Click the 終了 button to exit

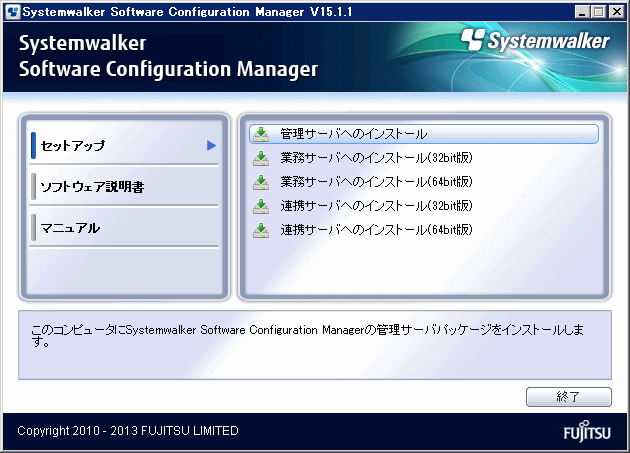coord(569,397)
